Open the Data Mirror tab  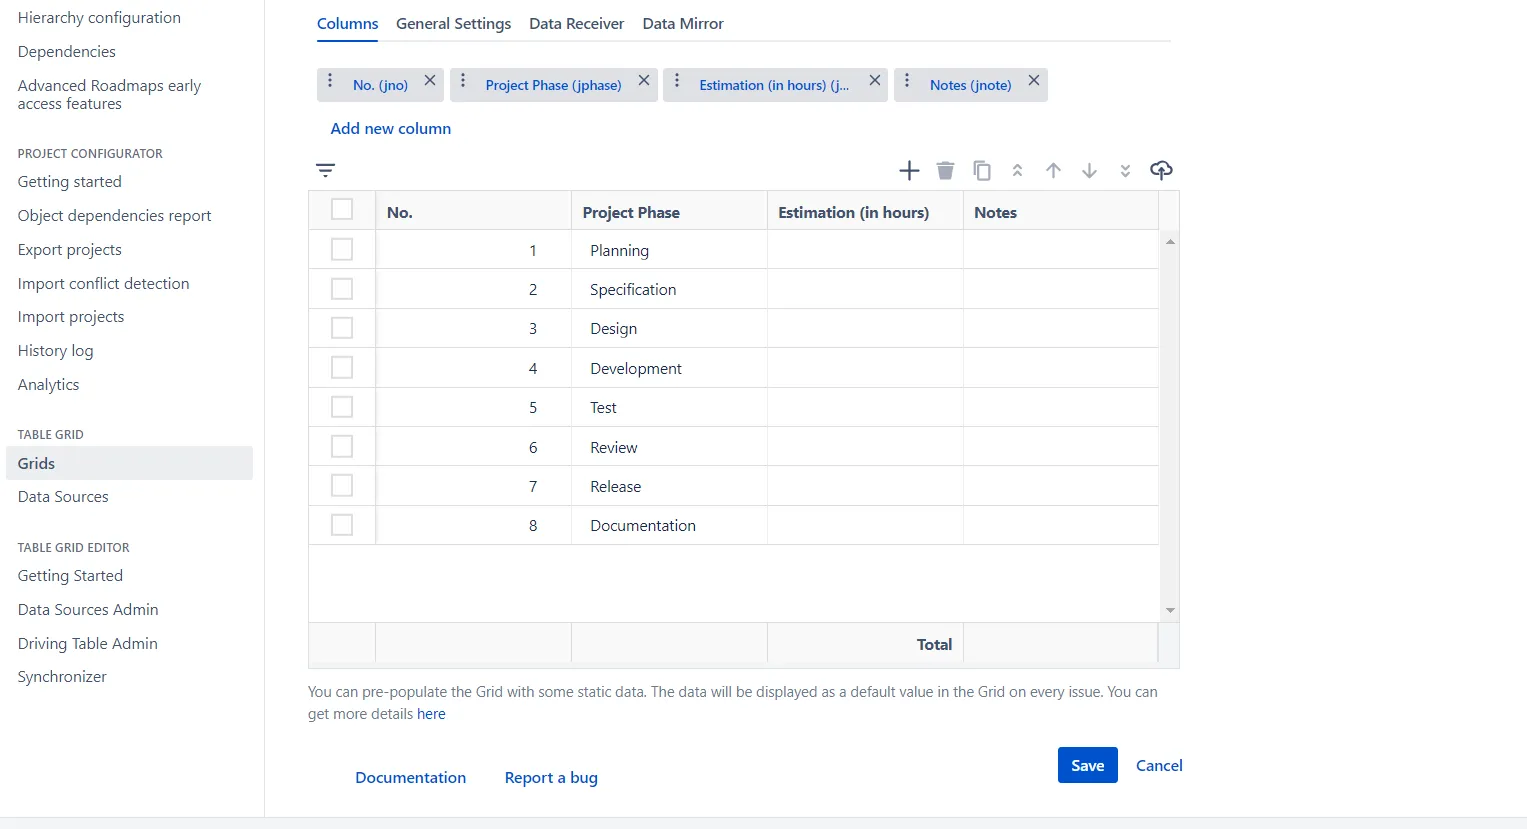coord(682,24)
